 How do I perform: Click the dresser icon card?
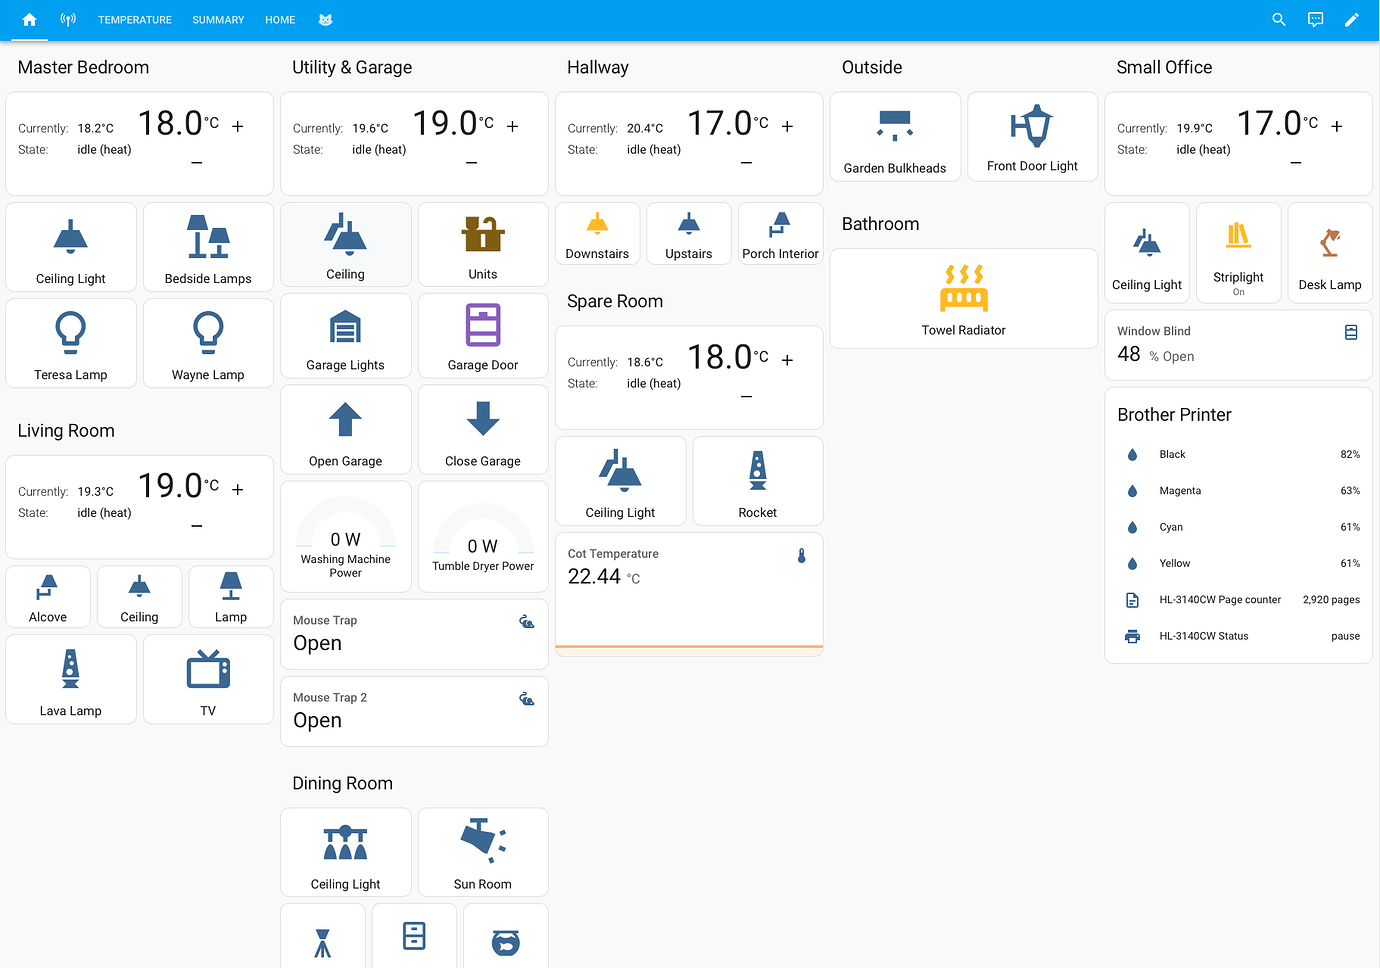coord(414,938)
